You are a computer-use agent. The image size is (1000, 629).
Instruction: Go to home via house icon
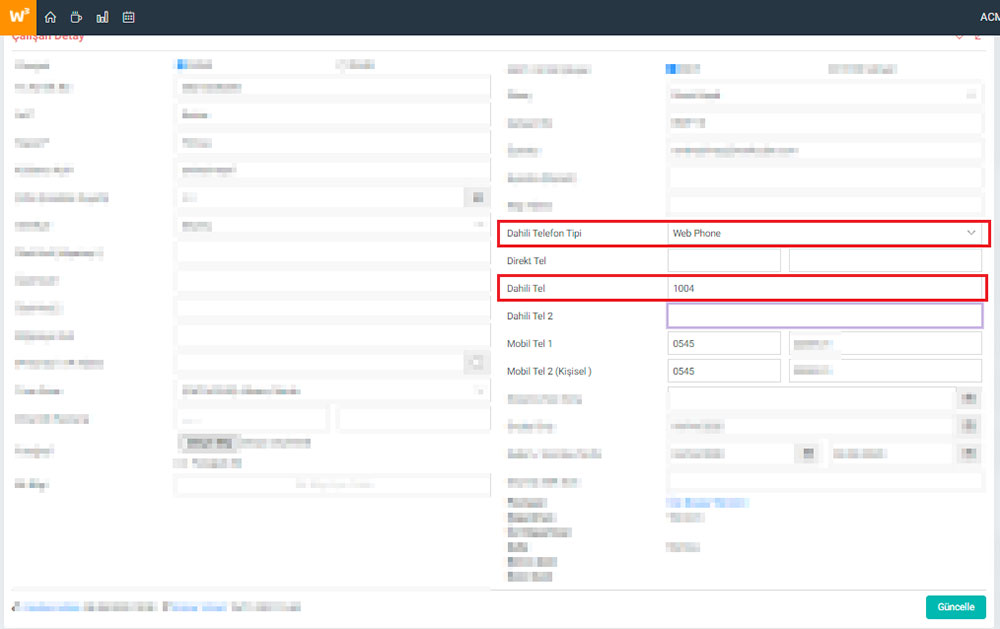[x=50, y=17]
